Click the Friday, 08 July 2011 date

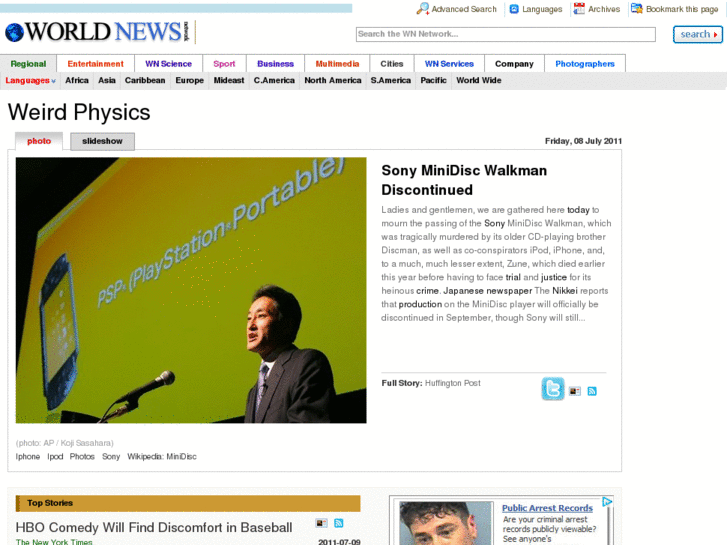point(583,141)
